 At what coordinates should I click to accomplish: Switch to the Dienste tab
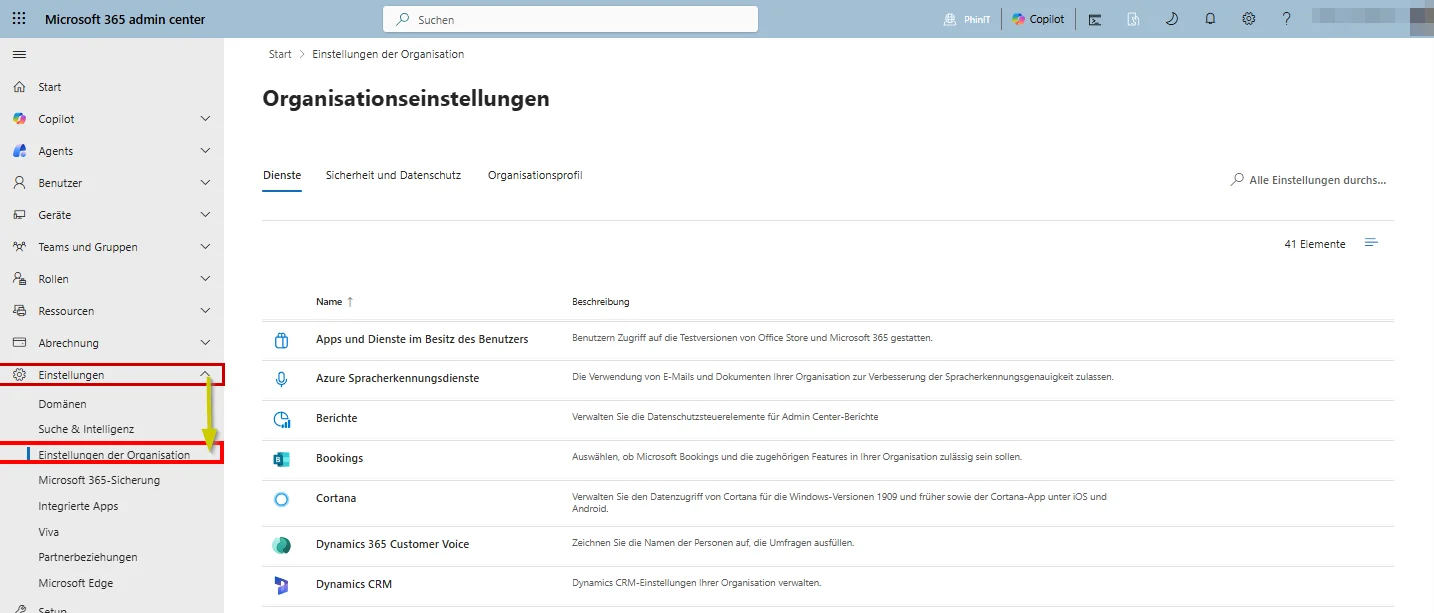click(x=282, y=175)
